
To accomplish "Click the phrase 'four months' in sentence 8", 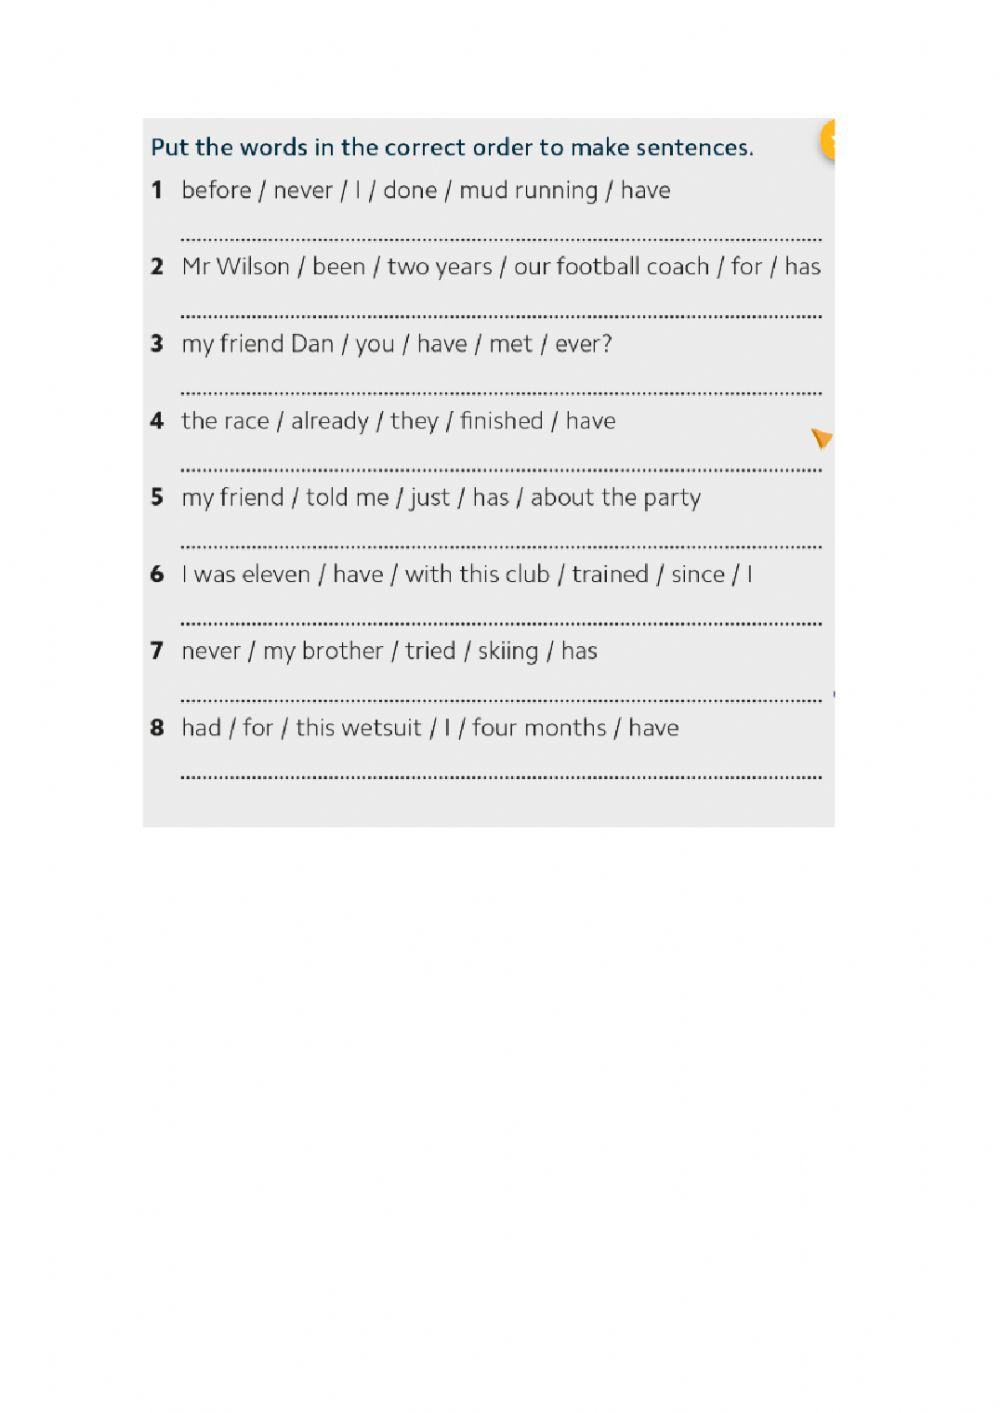I will pyautogui.click(x=539, y=728).
